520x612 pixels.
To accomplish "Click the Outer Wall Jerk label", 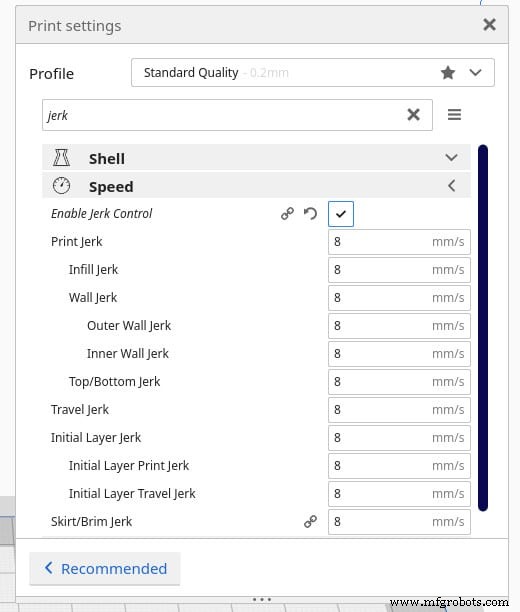I will click(129, 326).
